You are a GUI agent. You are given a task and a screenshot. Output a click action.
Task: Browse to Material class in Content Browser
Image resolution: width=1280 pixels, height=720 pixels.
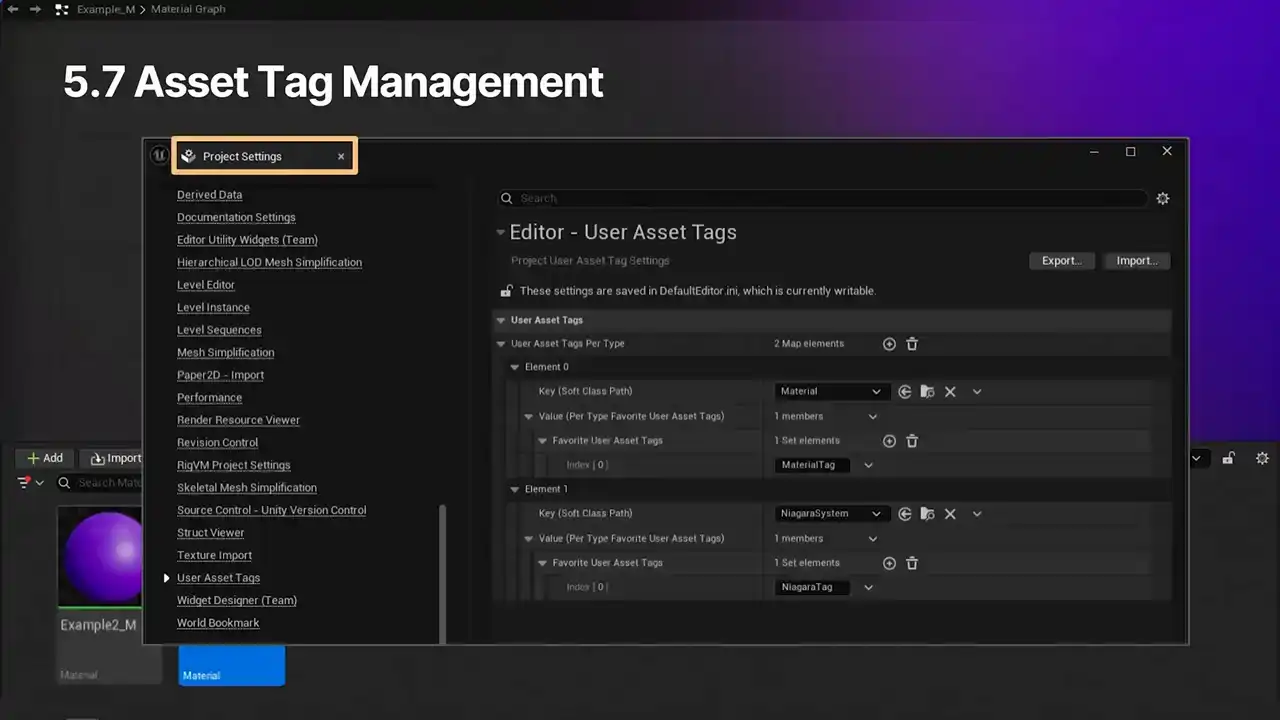point(927,392)
